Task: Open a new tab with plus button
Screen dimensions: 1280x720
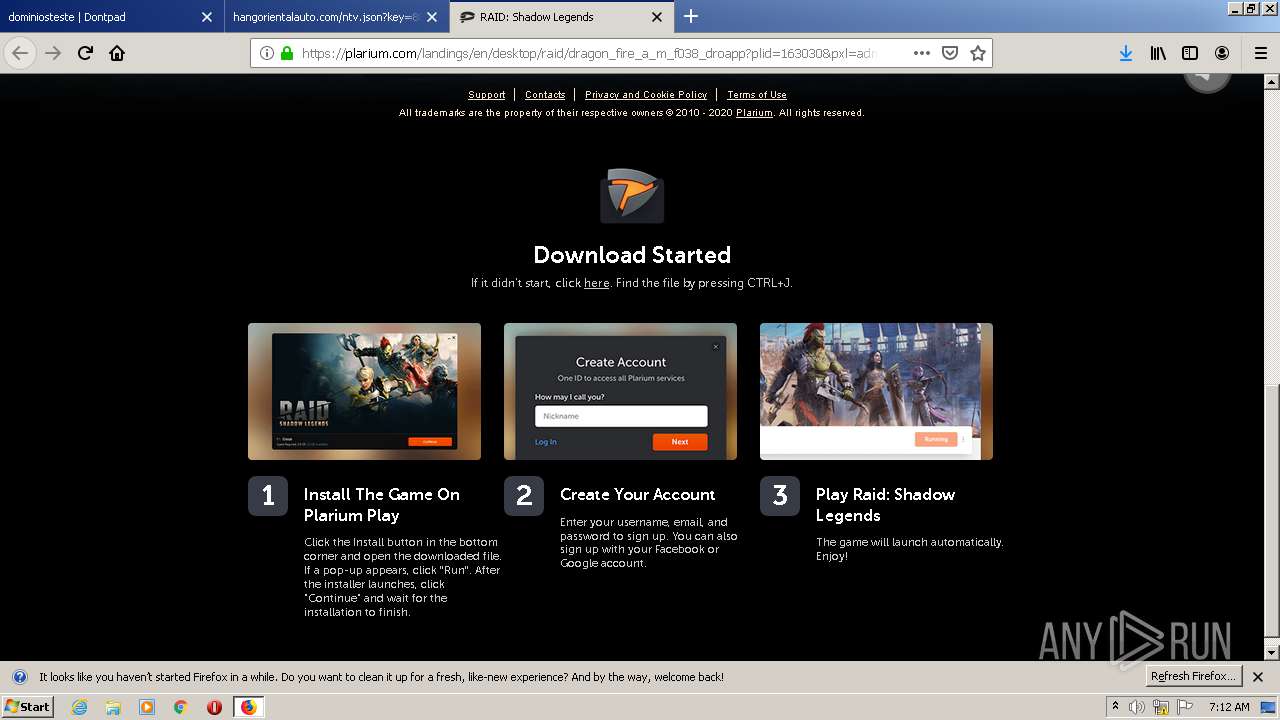Action: coord(691,16)
